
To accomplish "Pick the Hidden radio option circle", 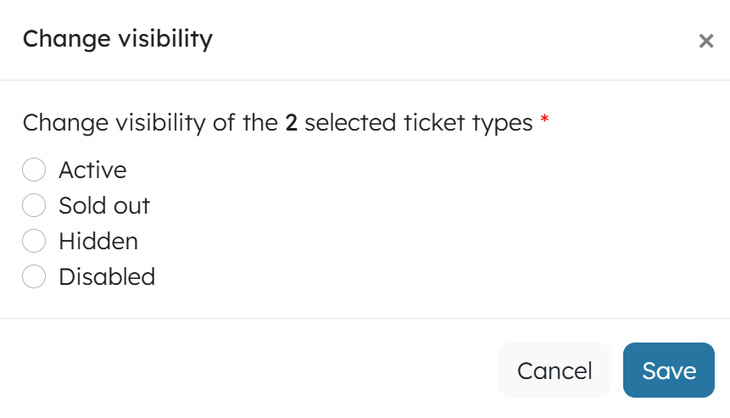I will 34,241.
